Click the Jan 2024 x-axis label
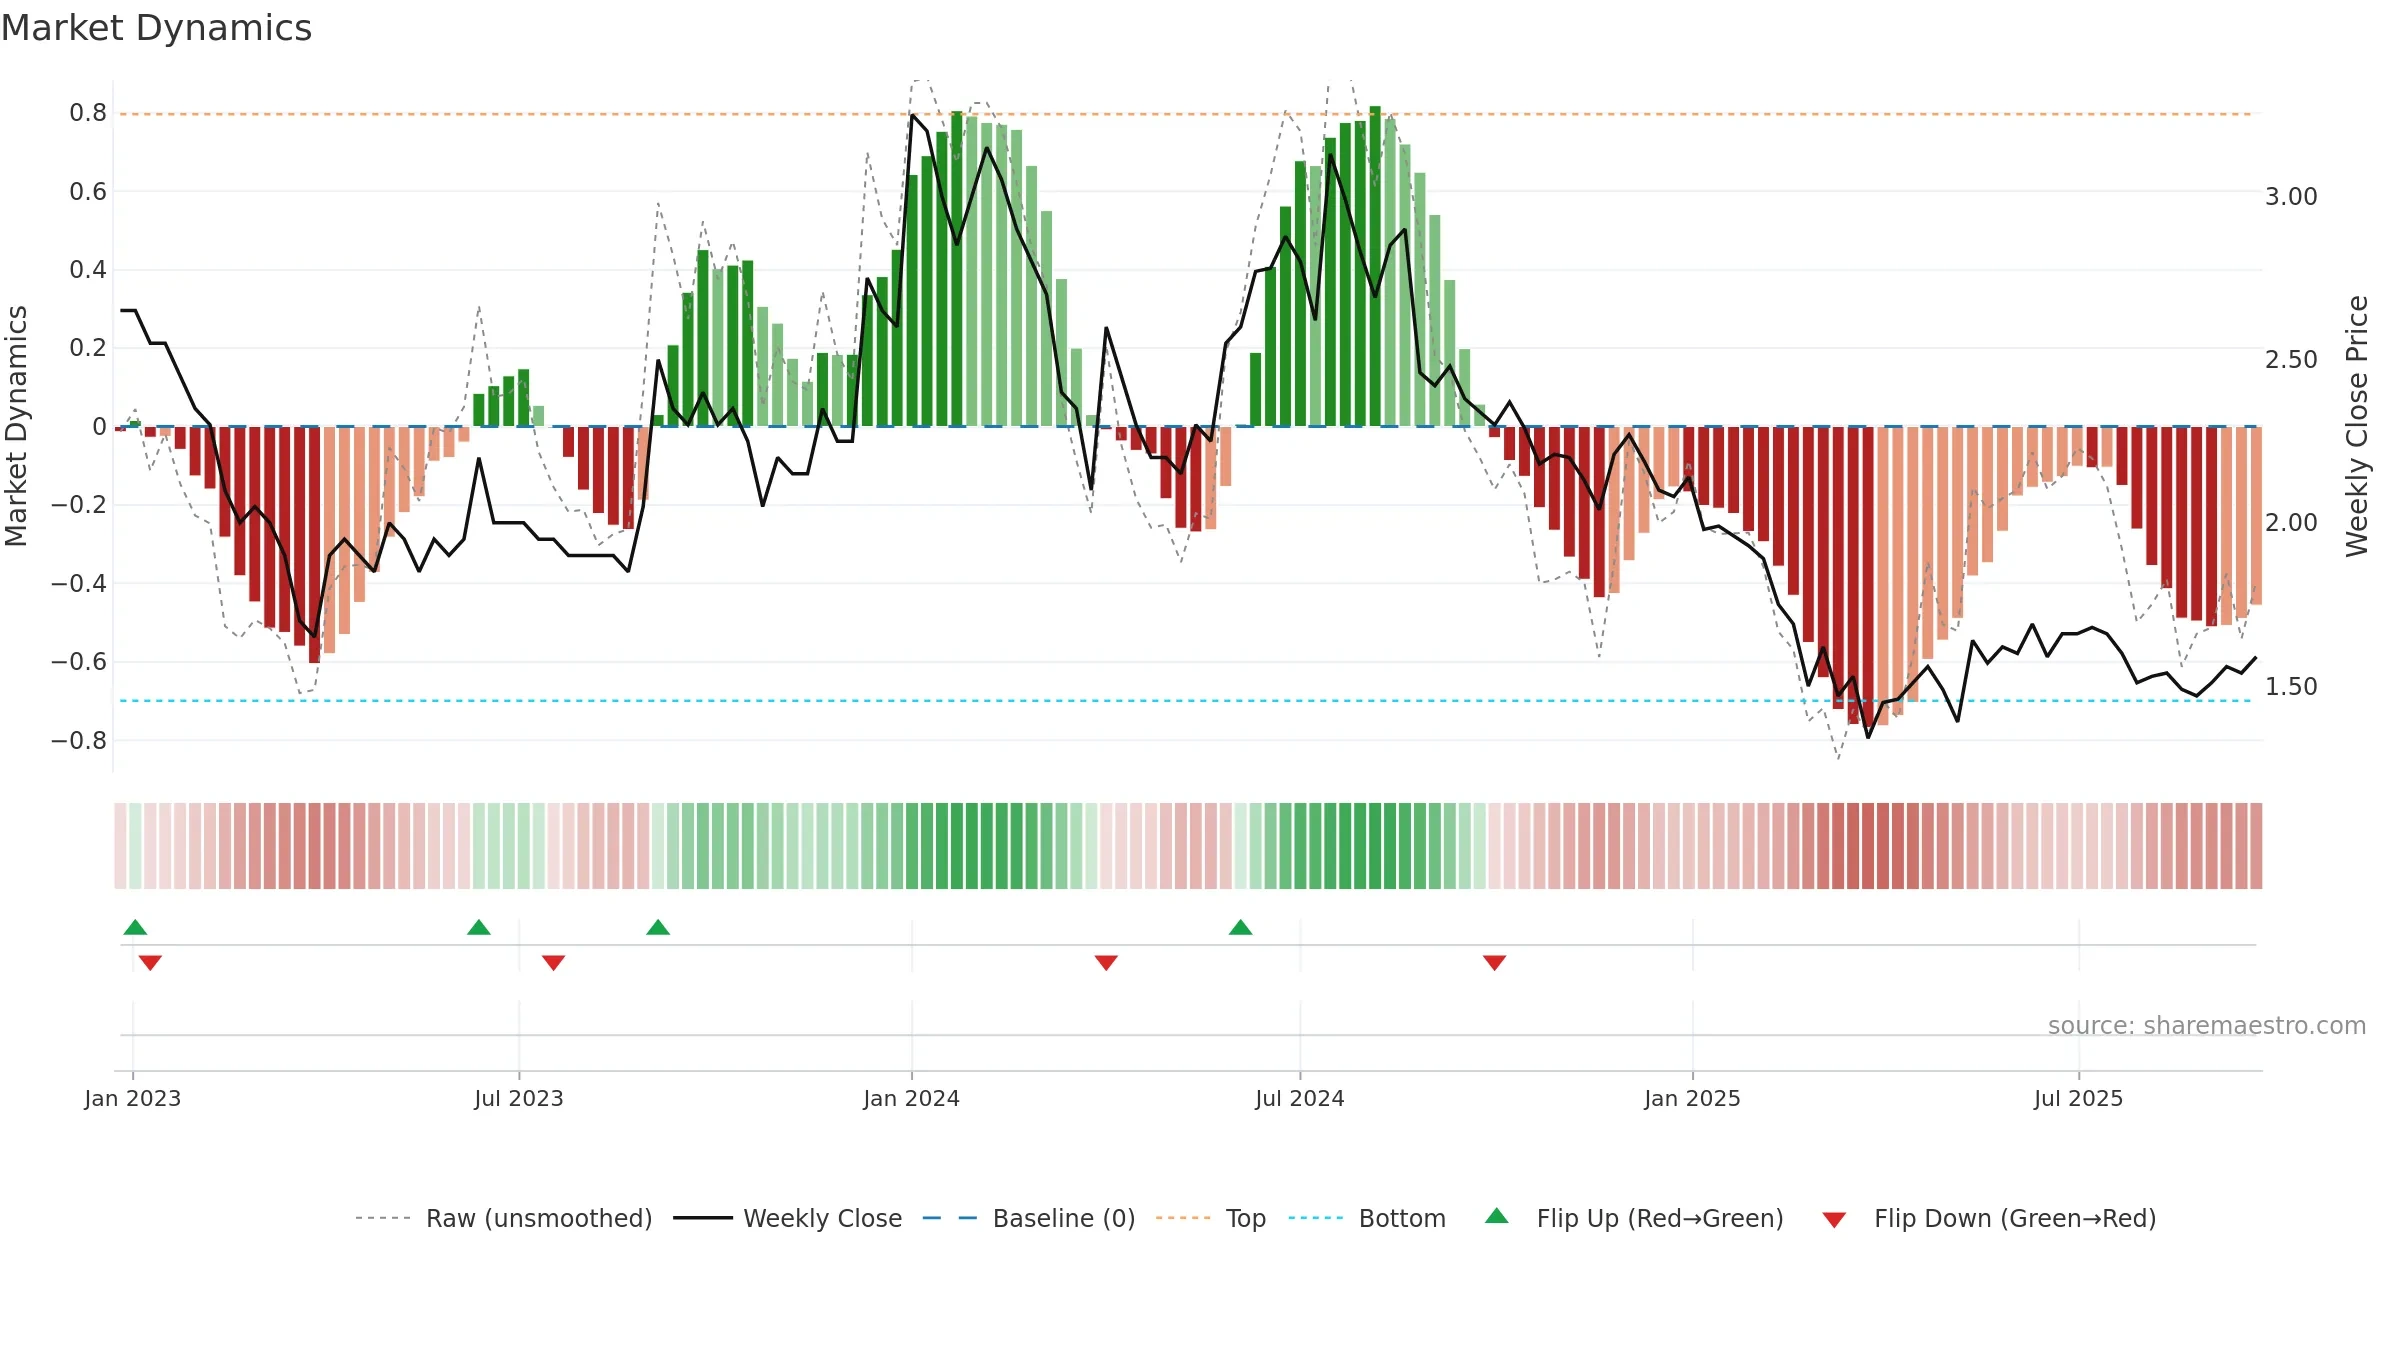Image resolution: width=2400 pixels, height=1350 pixels. point(912,1098)
